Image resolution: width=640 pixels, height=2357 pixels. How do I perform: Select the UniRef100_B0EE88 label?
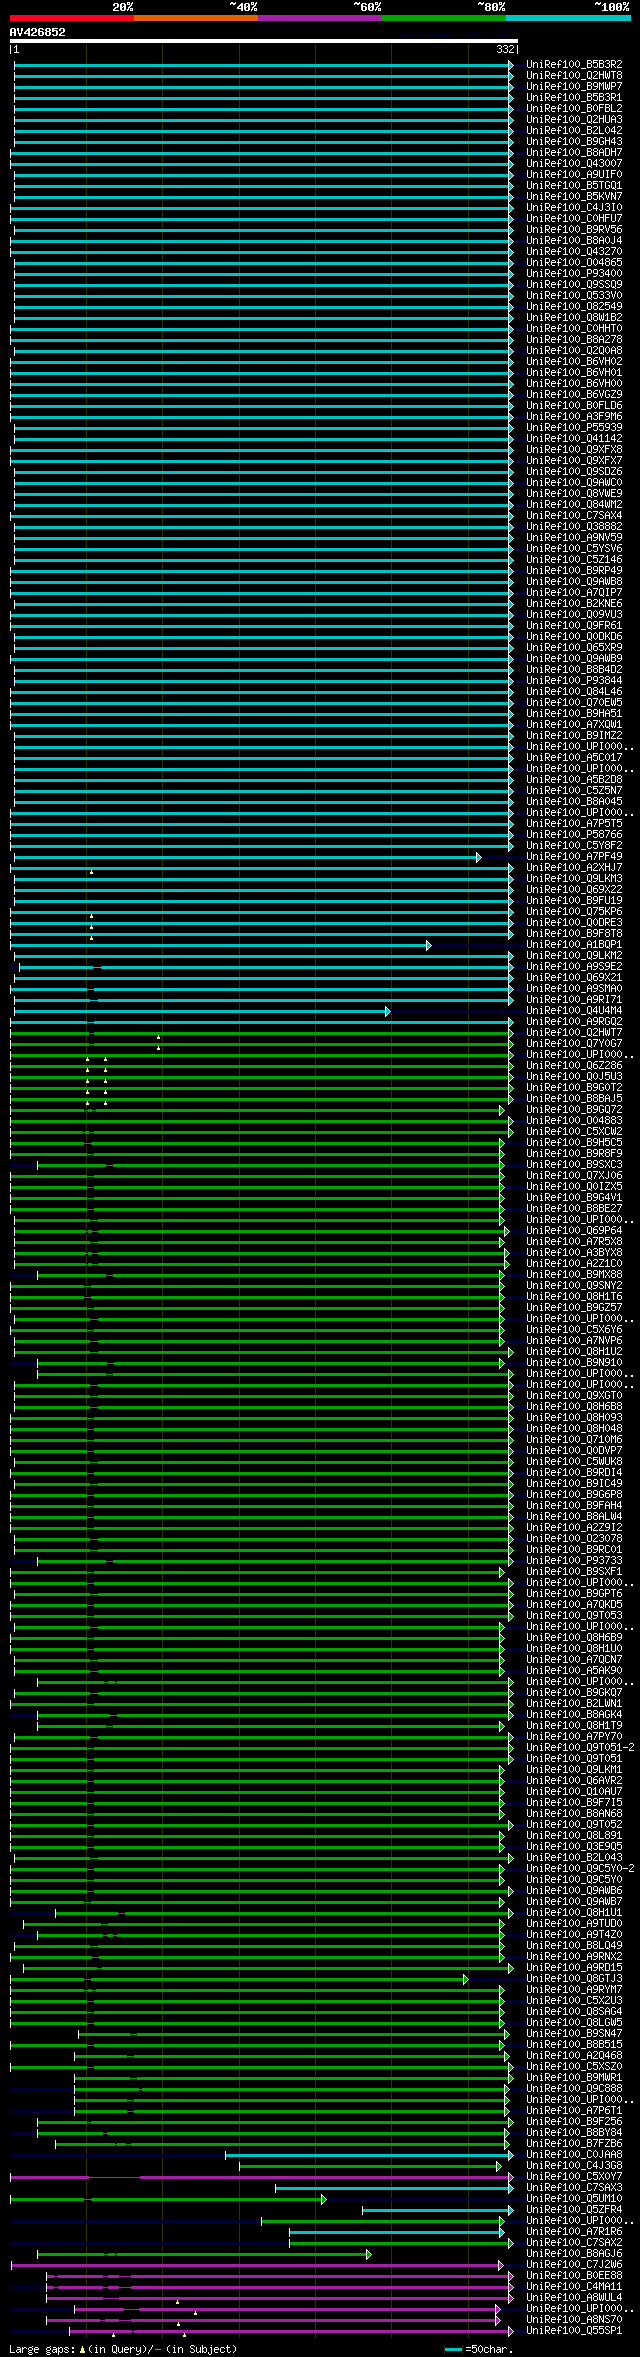click(x=574, y=2276)
